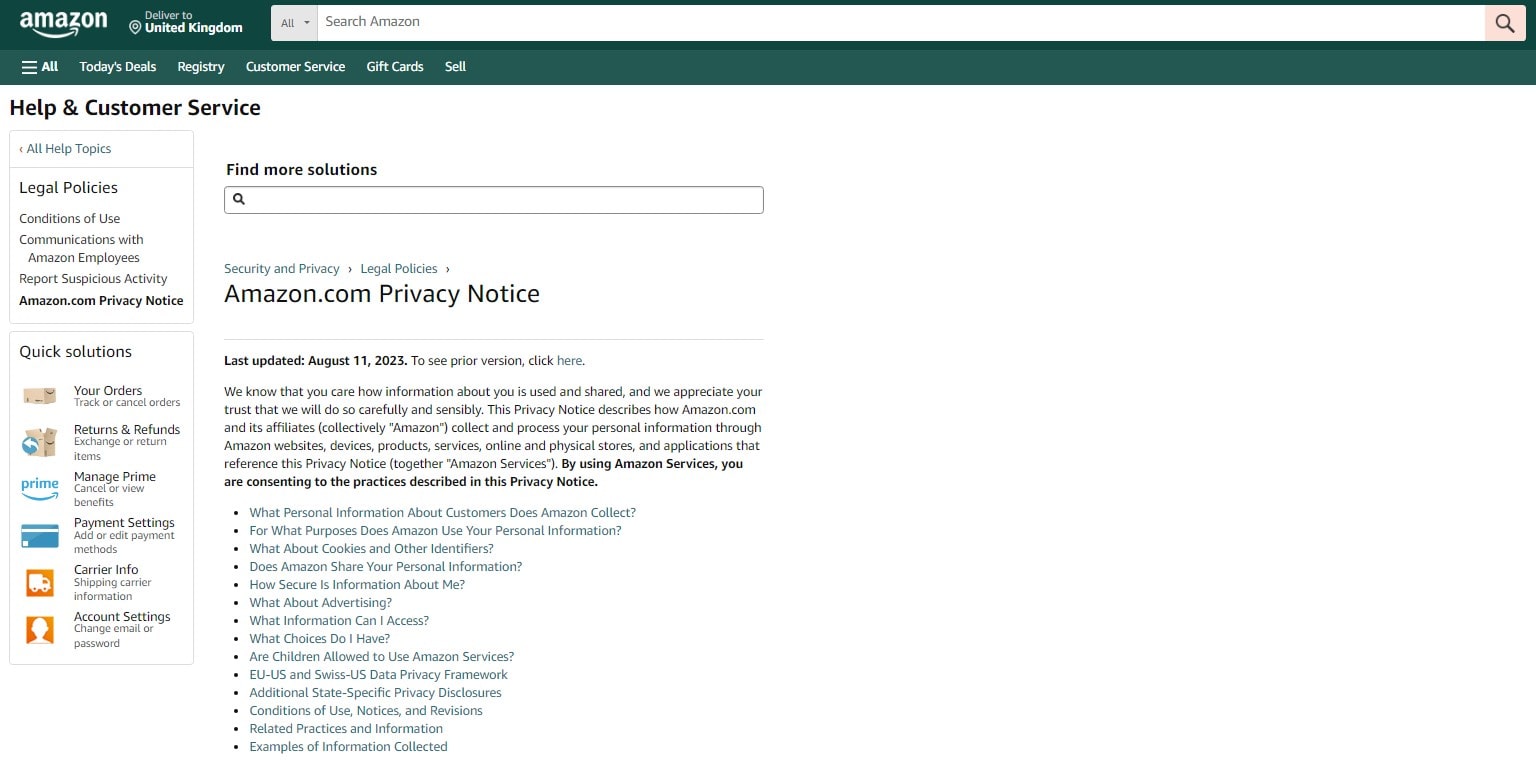This screenshot has width=1536, height=763.
Task: Open Report Suspicious Activity link
Action: click(93, 279)
